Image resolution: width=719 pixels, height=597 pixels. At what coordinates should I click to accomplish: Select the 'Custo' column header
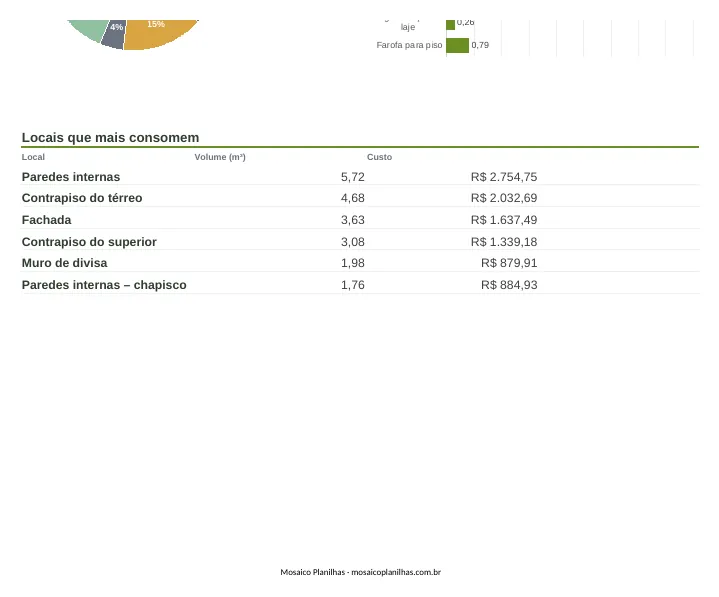point(379,157)
